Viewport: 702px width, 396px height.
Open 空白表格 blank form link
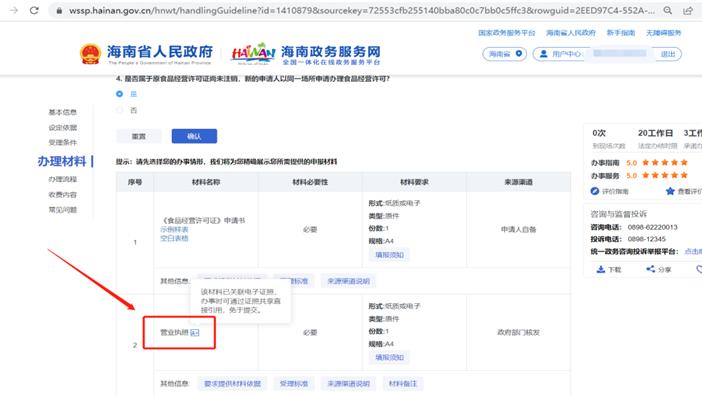click(174, 238)
